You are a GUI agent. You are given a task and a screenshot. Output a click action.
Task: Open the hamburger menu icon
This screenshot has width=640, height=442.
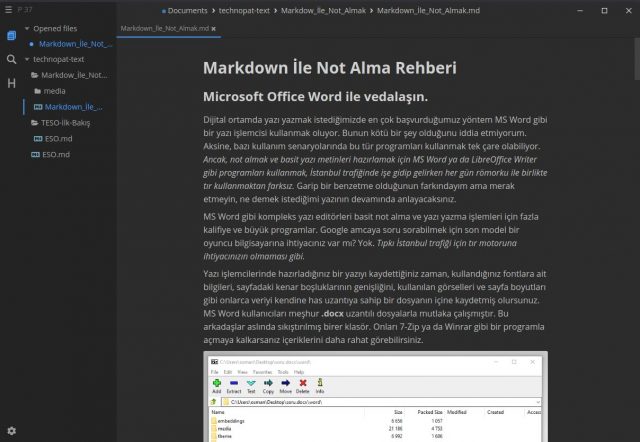[x=8, y=9]
